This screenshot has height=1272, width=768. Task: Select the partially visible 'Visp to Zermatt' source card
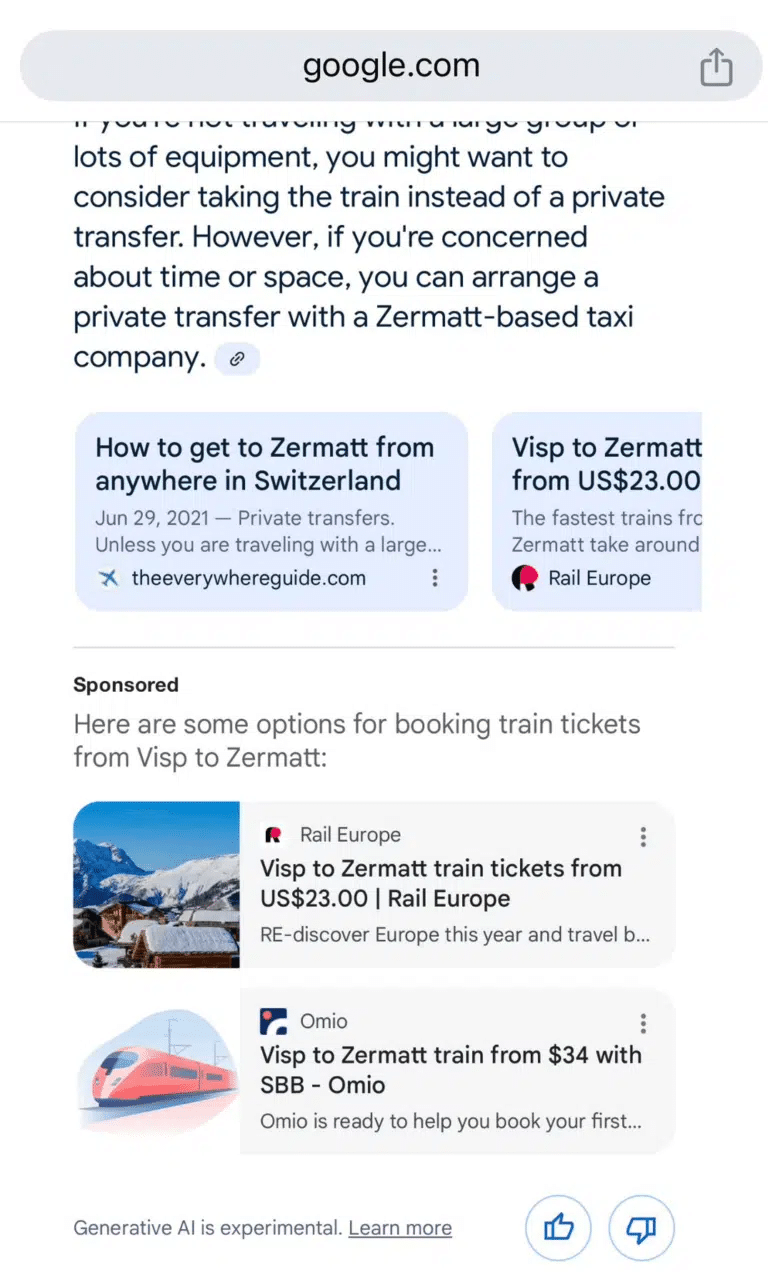[x=600, y=510]
